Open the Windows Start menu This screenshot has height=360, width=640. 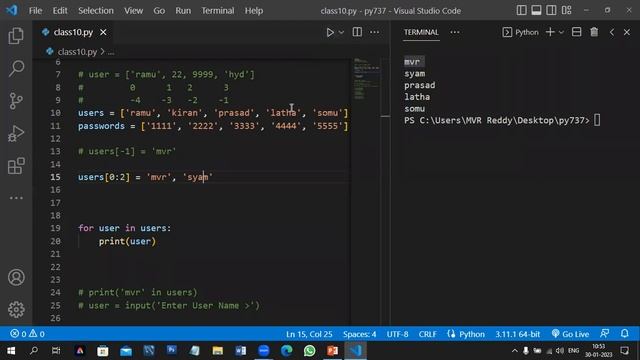pos(11,350)
